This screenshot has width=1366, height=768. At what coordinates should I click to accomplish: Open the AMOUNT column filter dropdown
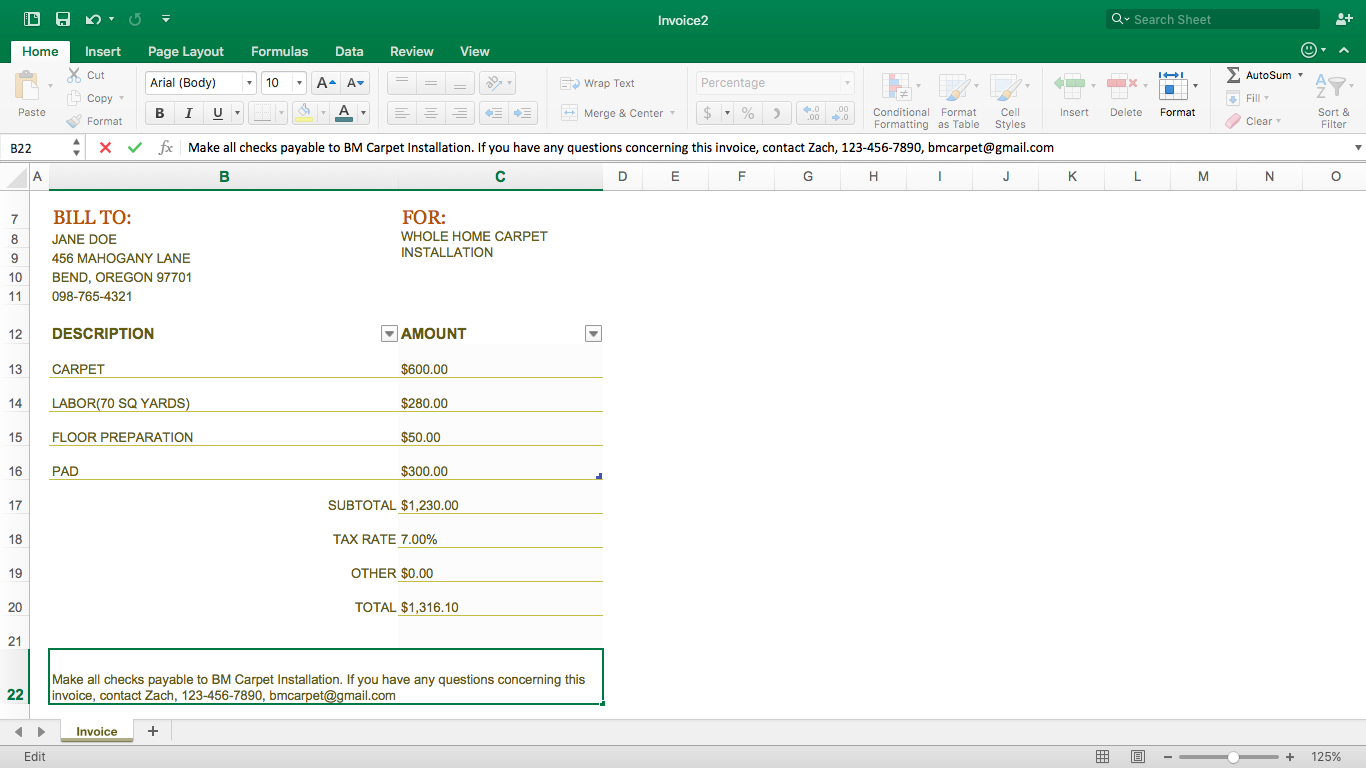pyautogui.click(x=593, y=334)
